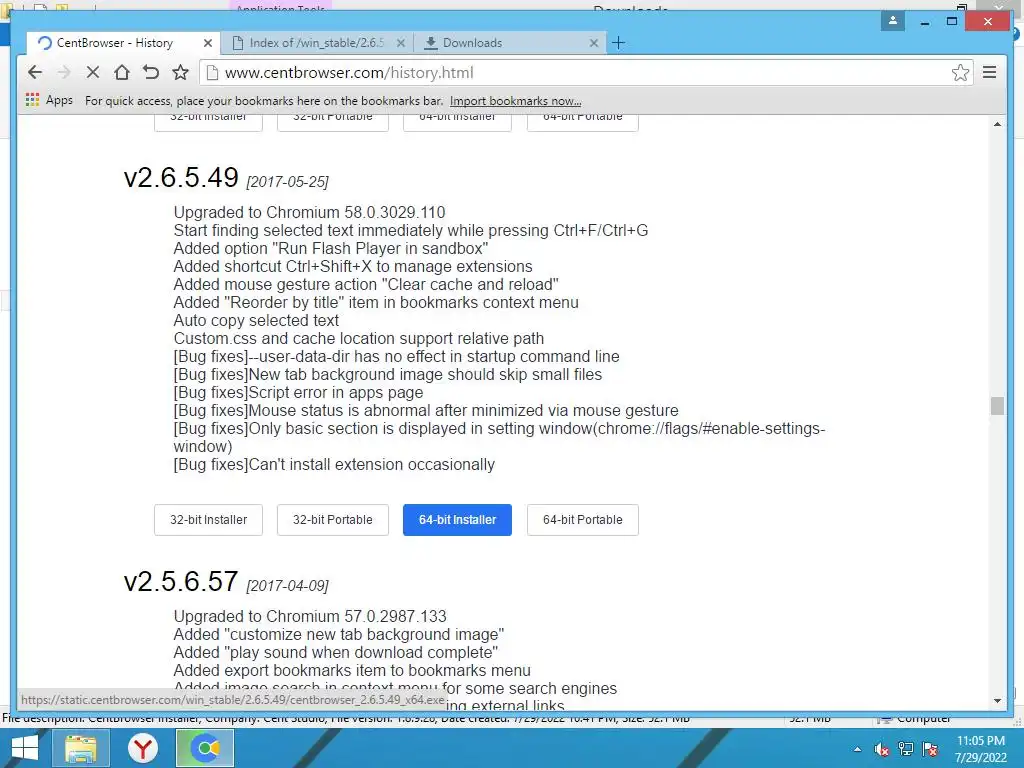This screenshot has height=768, width=1024.
Task: Click the [2017-05-25] release date
Action: click(x=287, y=182)
